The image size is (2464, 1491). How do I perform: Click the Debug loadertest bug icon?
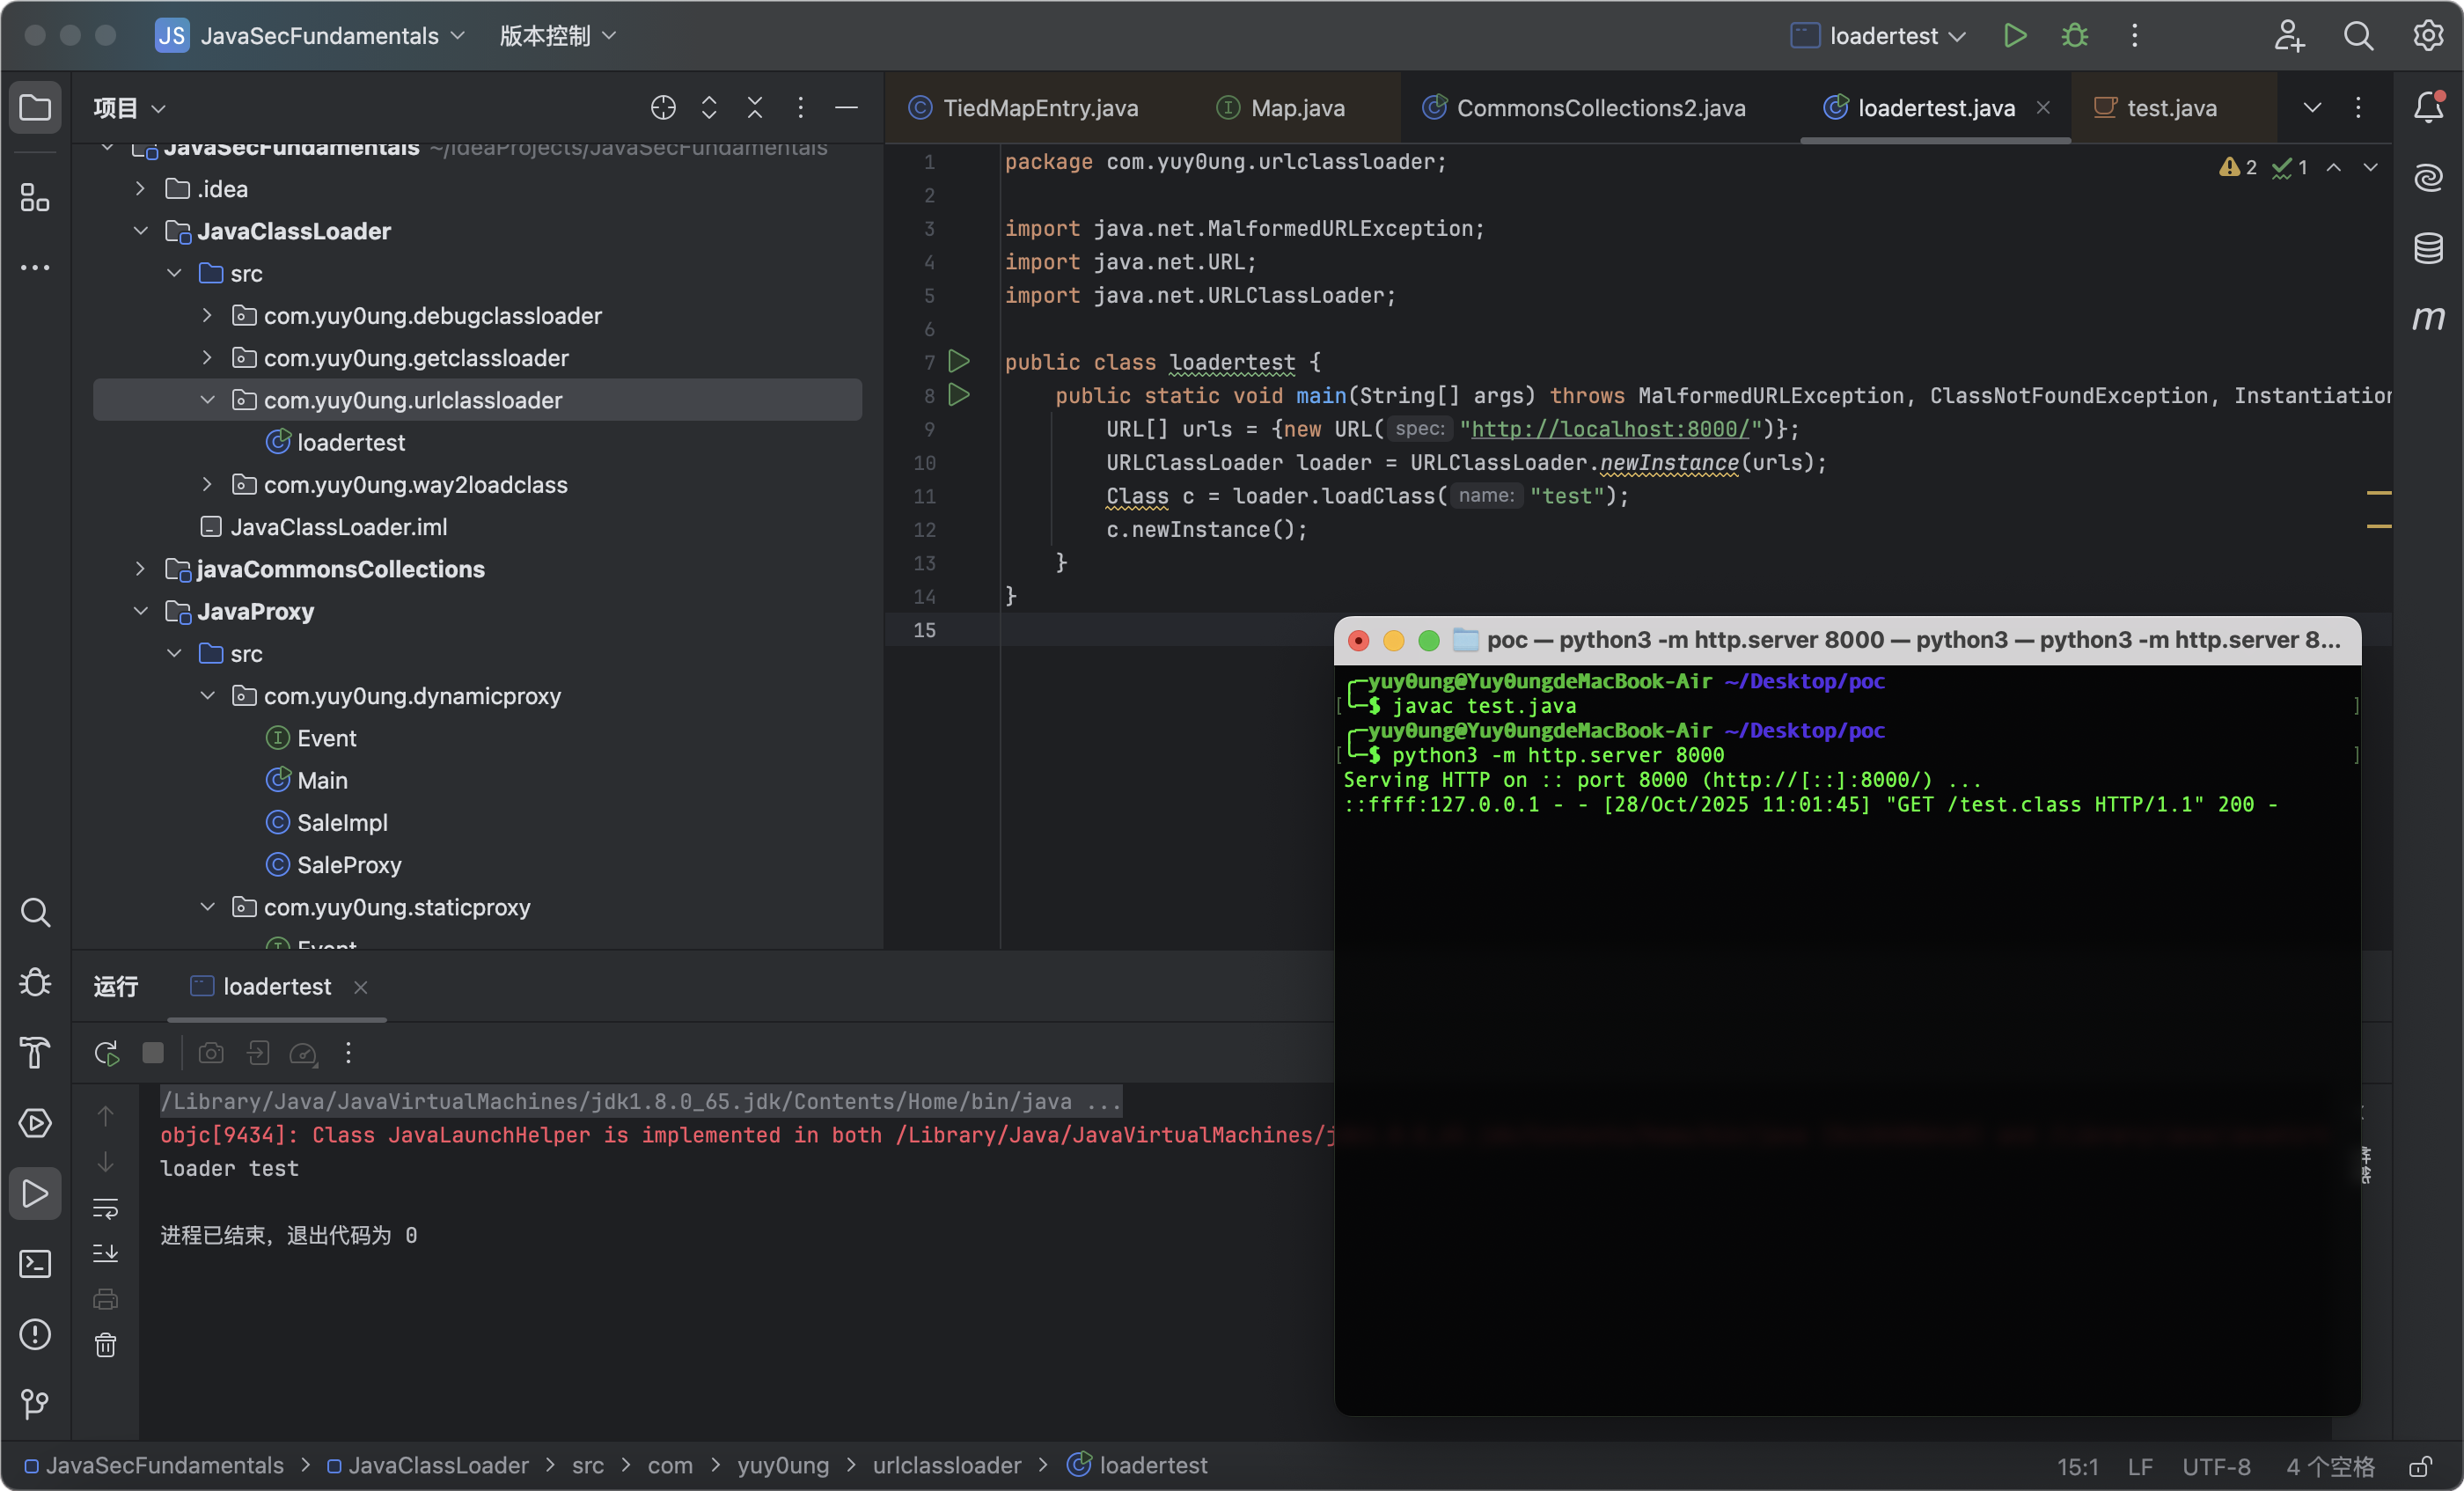click(x=2074, y=36)
